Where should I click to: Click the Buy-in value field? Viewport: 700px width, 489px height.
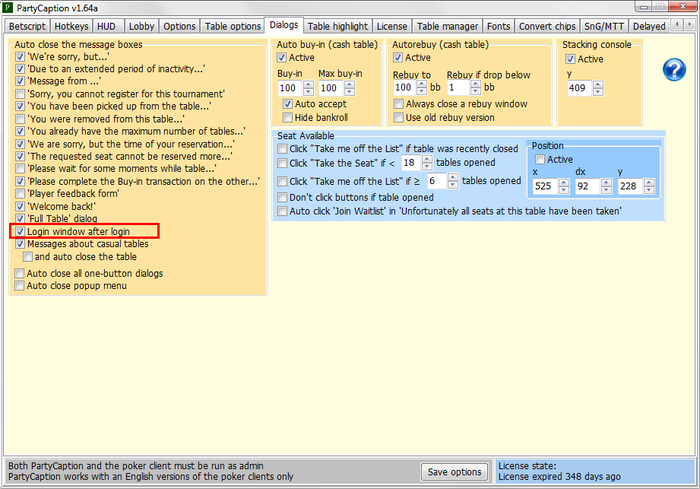290,88
